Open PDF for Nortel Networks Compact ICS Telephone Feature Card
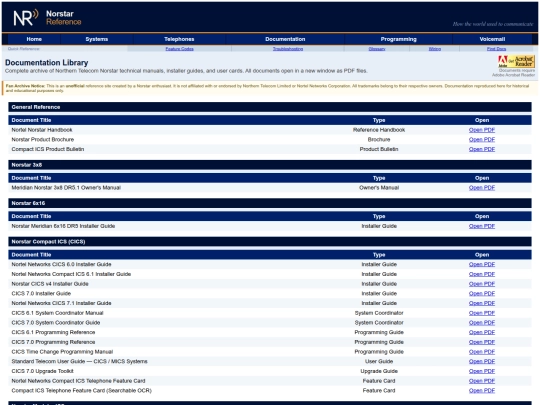 tap(482, 381)
